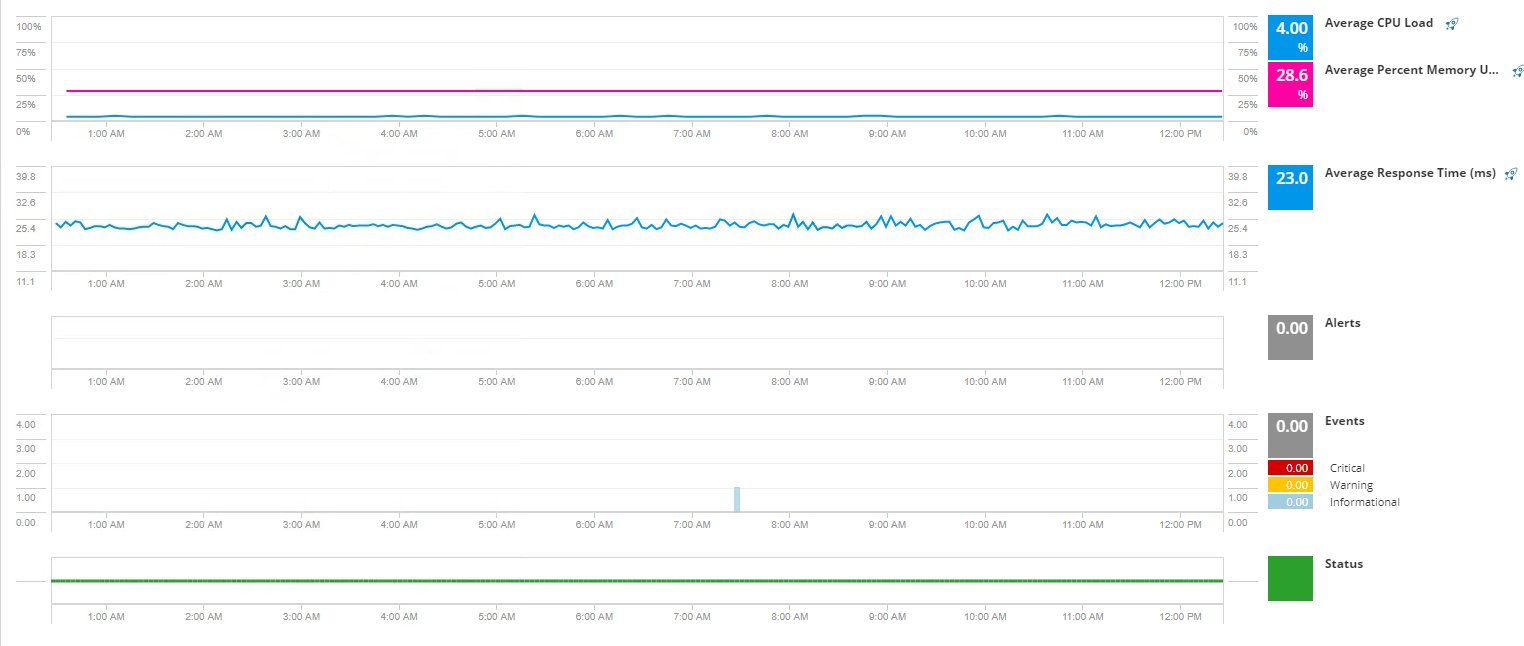Click the rocket icon beside Average CPU Load
The width and height of the screenshot is (1524, 646).
tap(1453, 23)
